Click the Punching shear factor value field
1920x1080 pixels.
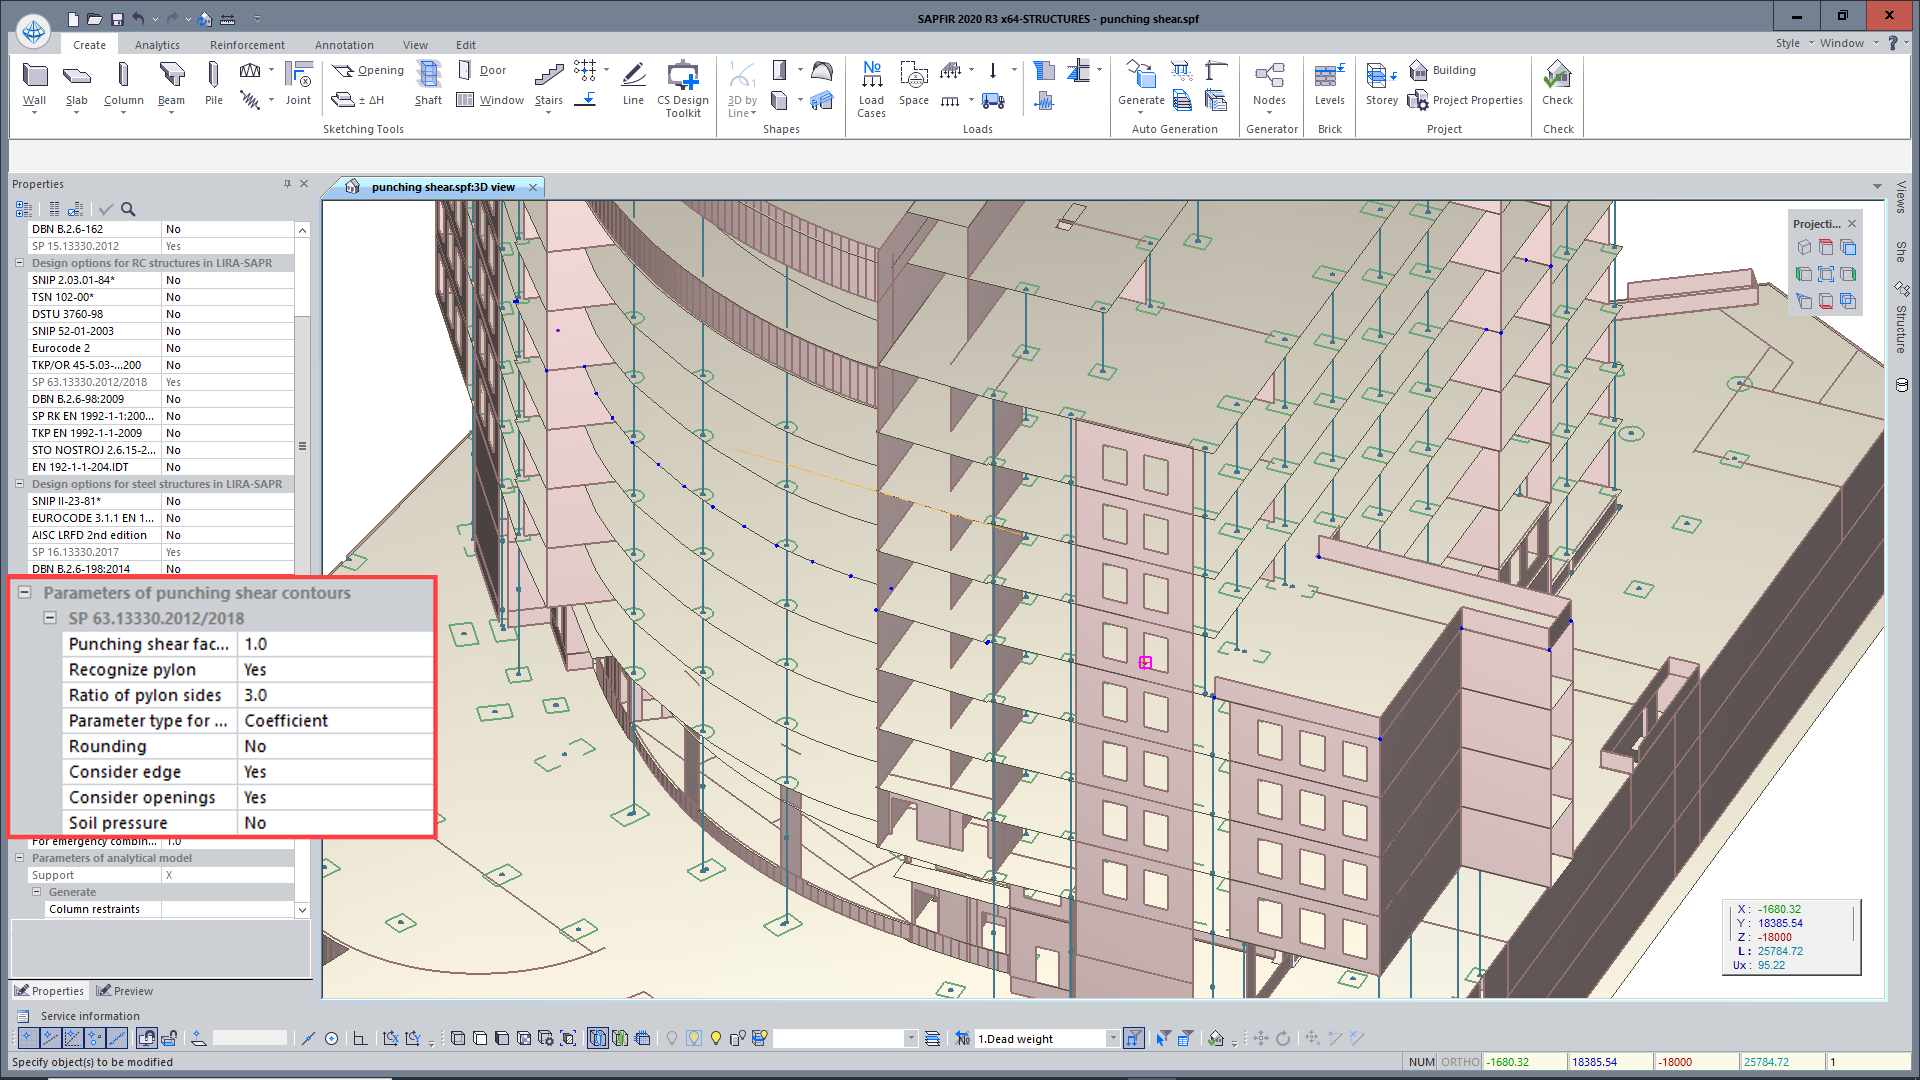pyautogui.click(x=335, y=644)
